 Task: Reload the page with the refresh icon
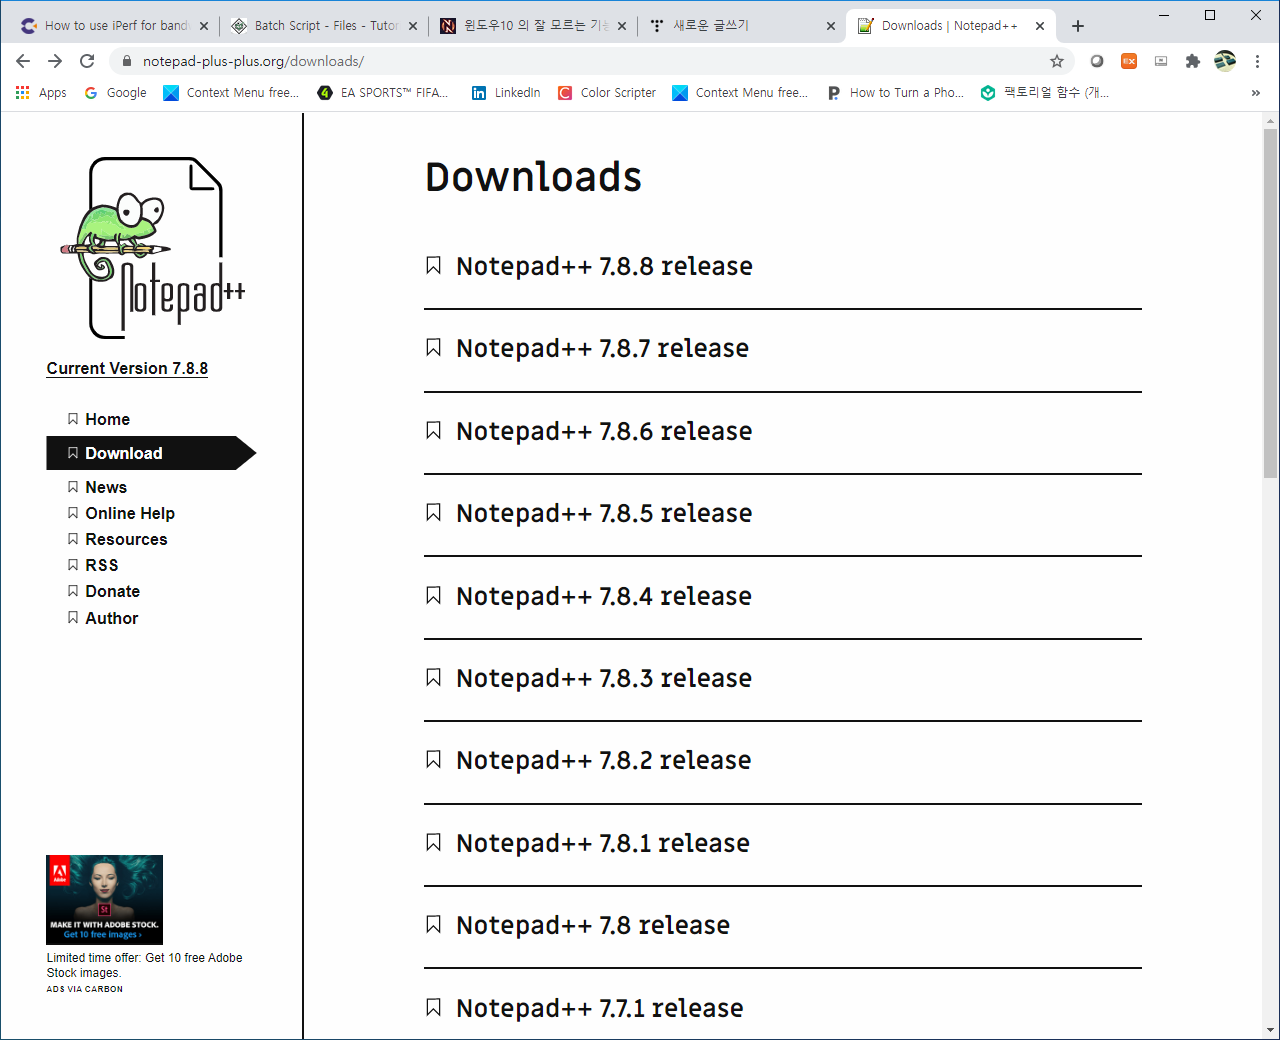click(x=87, y=61)
